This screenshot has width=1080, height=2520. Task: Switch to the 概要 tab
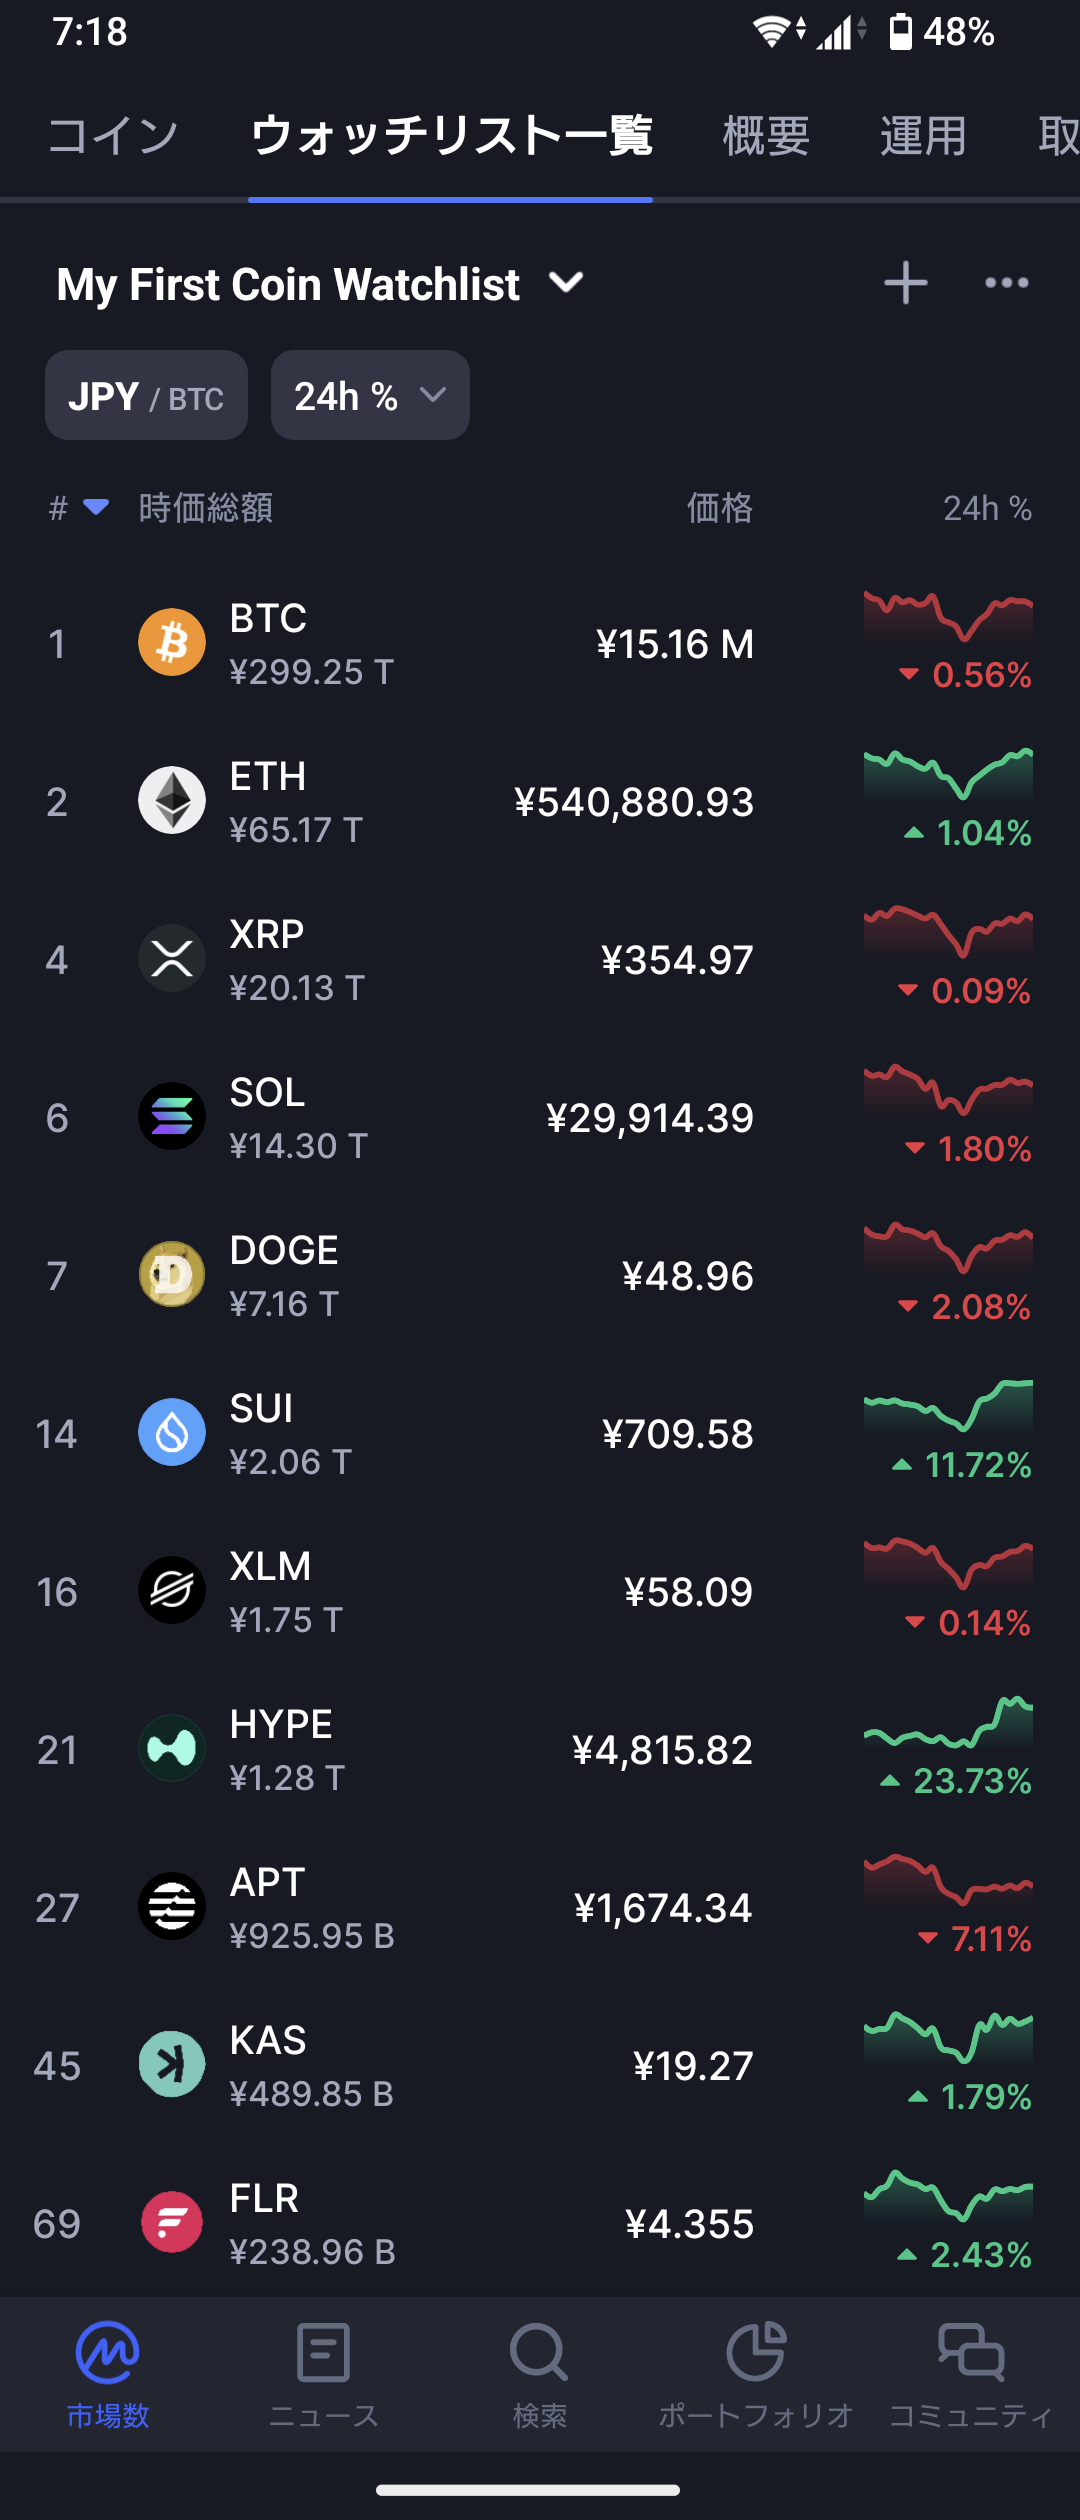pyautogui.click(x=766, y=135)
